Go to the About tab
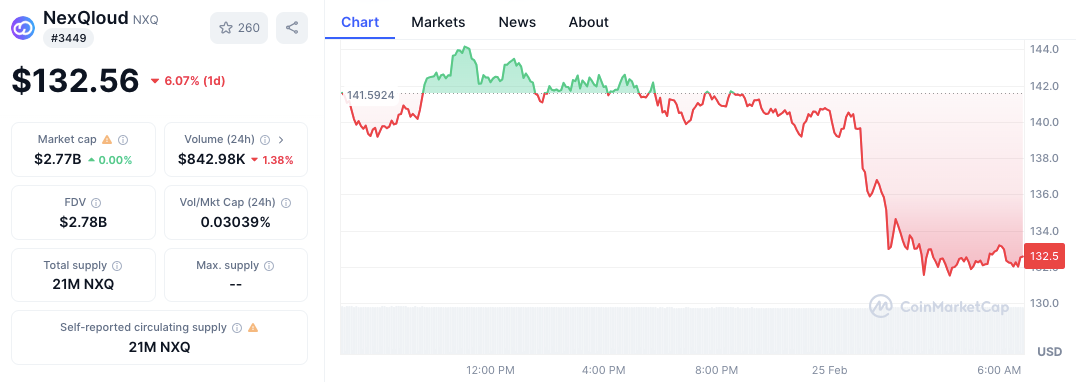The image size is (1076, 382). (588, 22)
